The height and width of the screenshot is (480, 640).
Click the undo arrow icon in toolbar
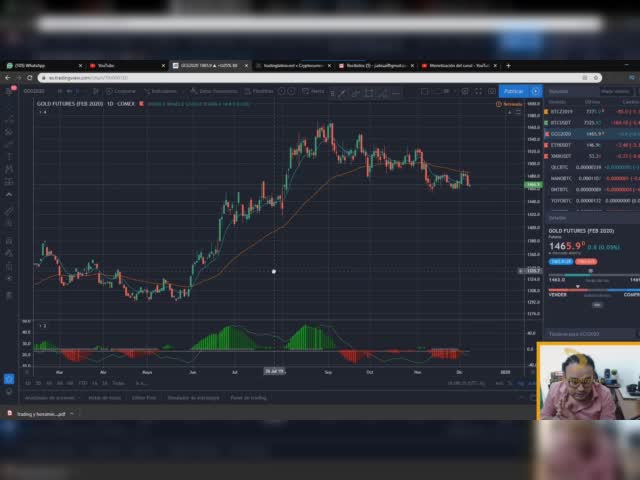(x=282, y=91)
